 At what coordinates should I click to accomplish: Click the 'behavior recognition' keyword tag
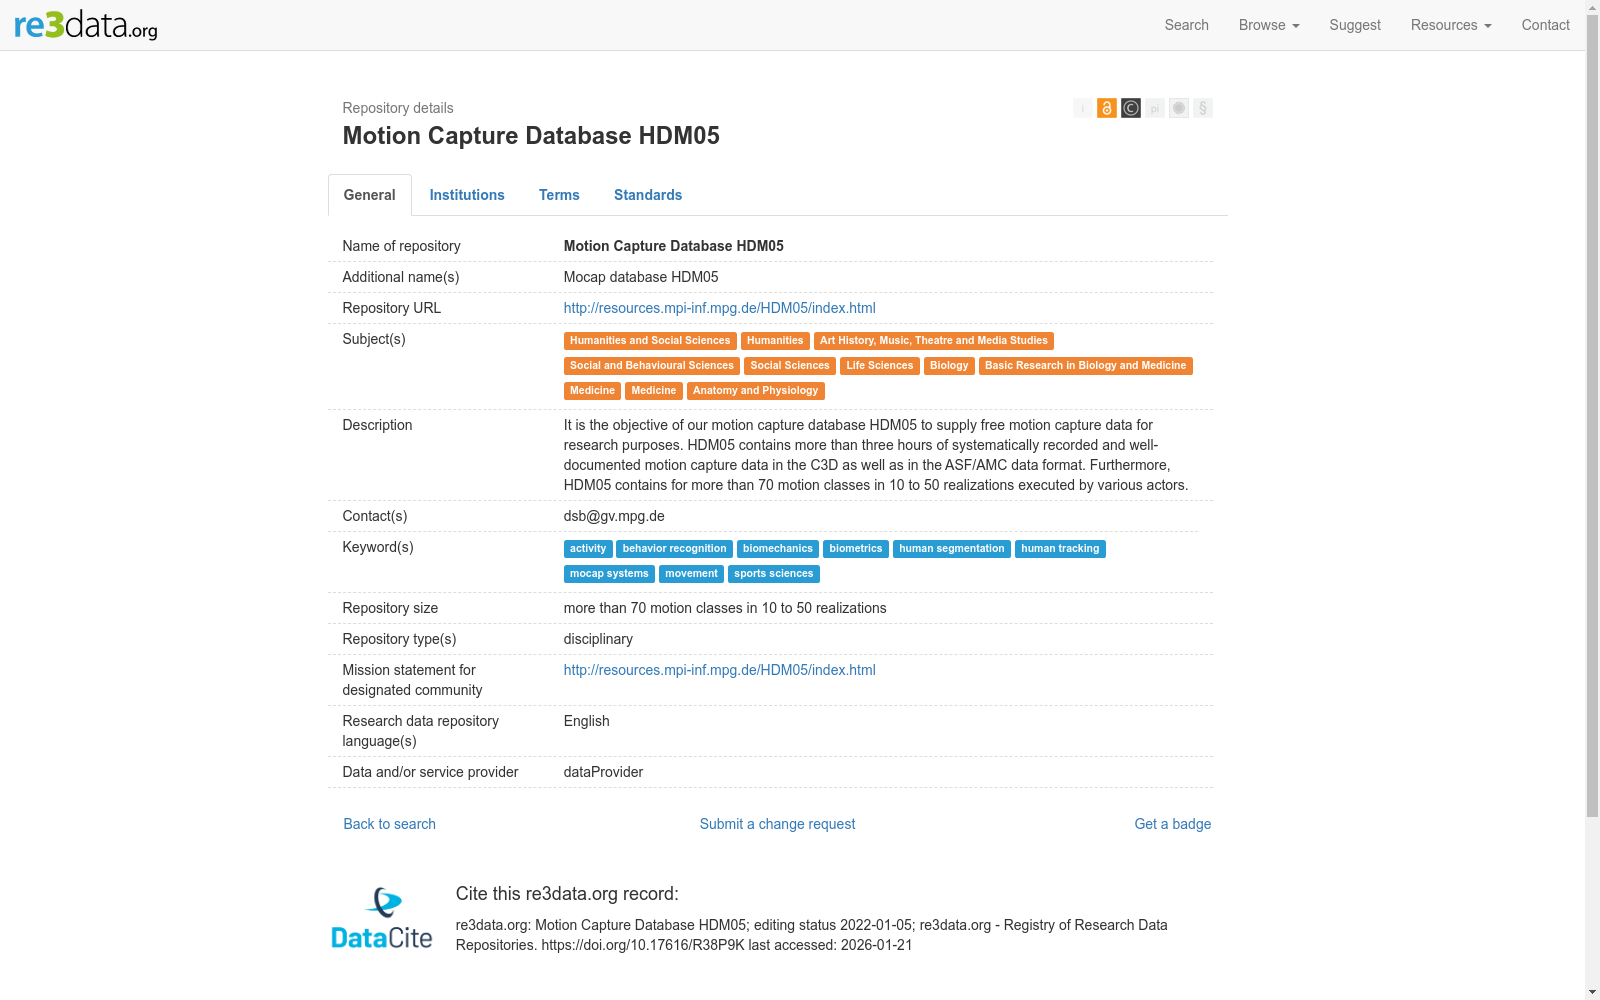pyautogui.click(x=675, y=549)
